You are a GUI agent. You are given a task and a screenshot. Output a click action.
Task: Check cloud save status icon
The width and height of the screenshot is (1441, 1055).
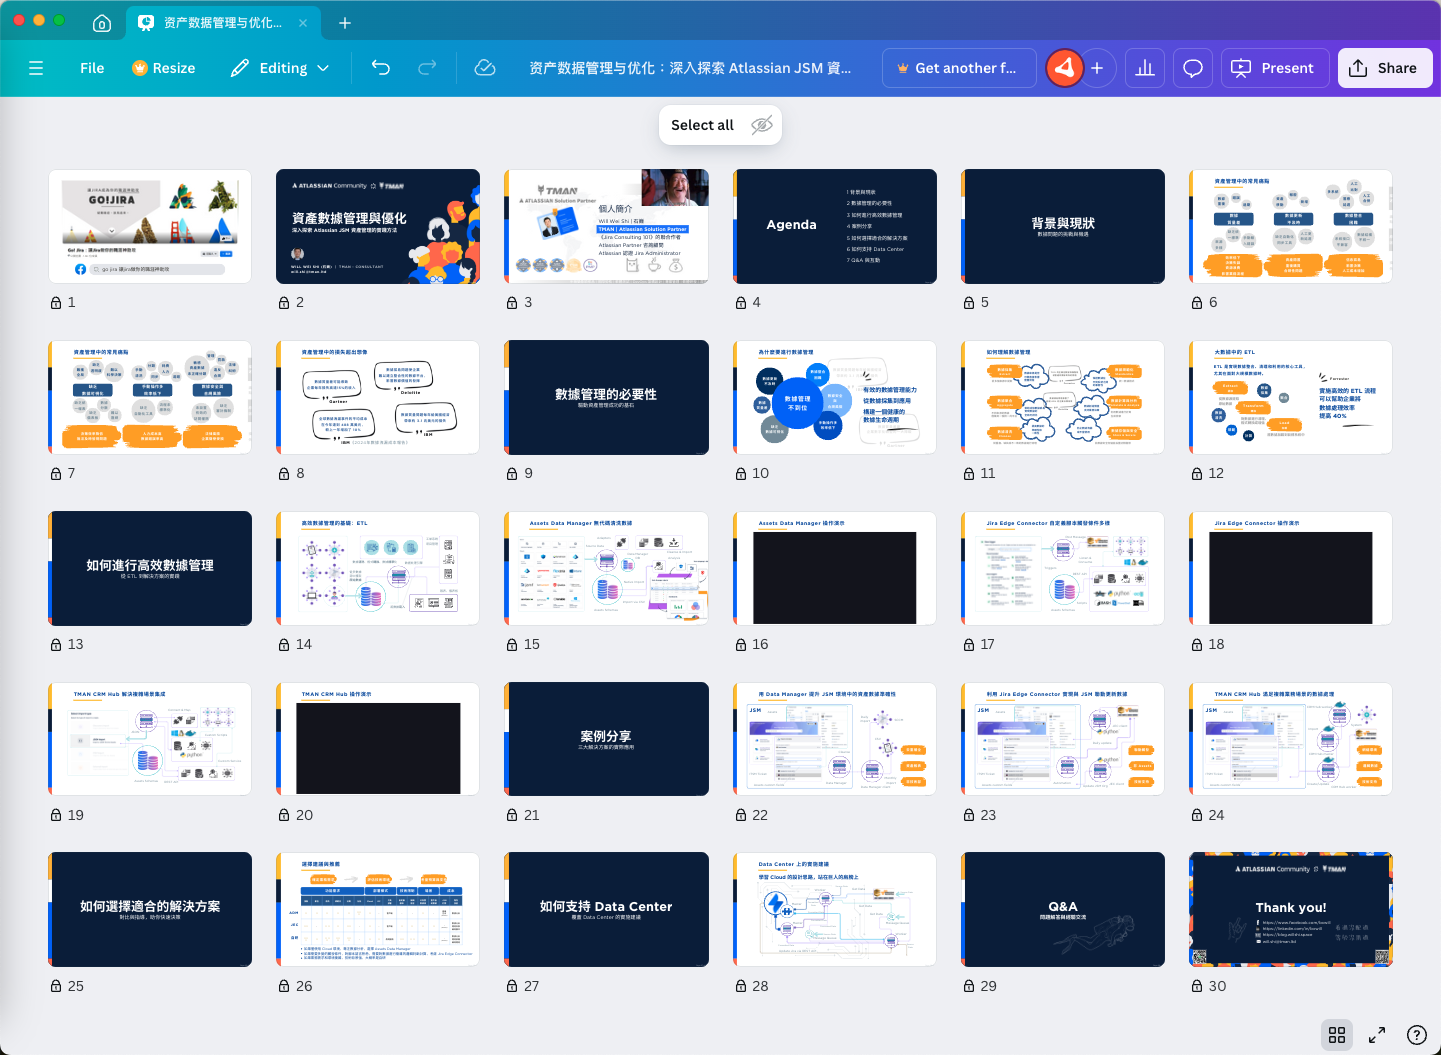coord(485,68)
